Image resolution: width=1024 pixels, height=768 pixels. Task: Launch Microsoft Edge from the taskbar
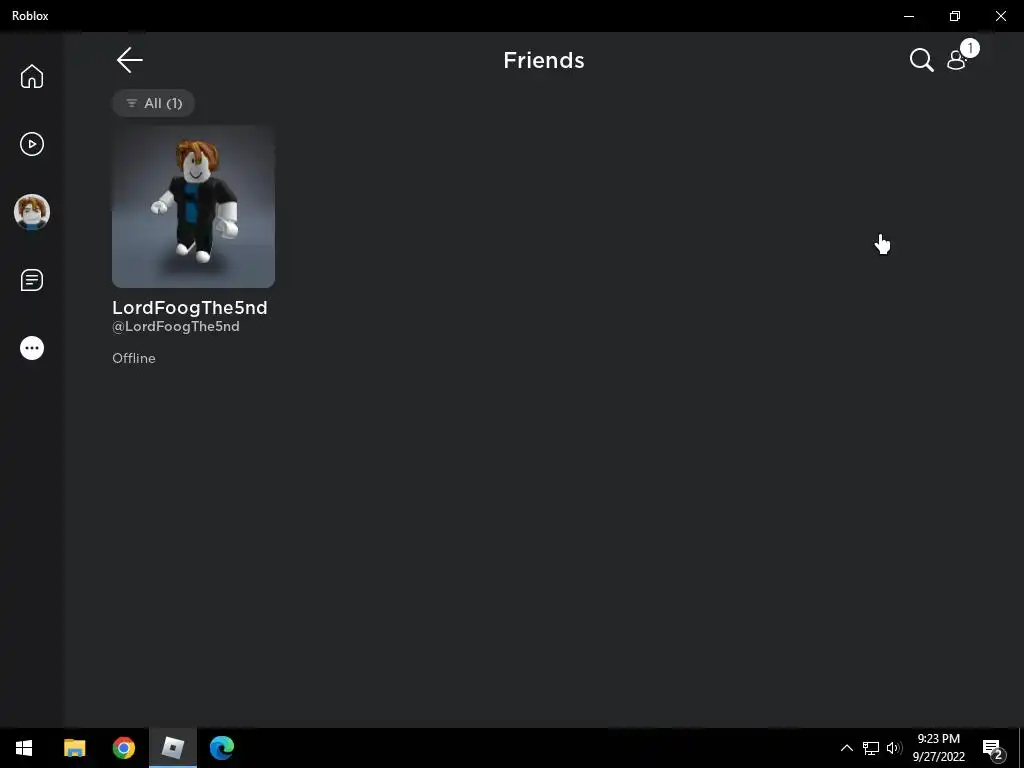221,748
